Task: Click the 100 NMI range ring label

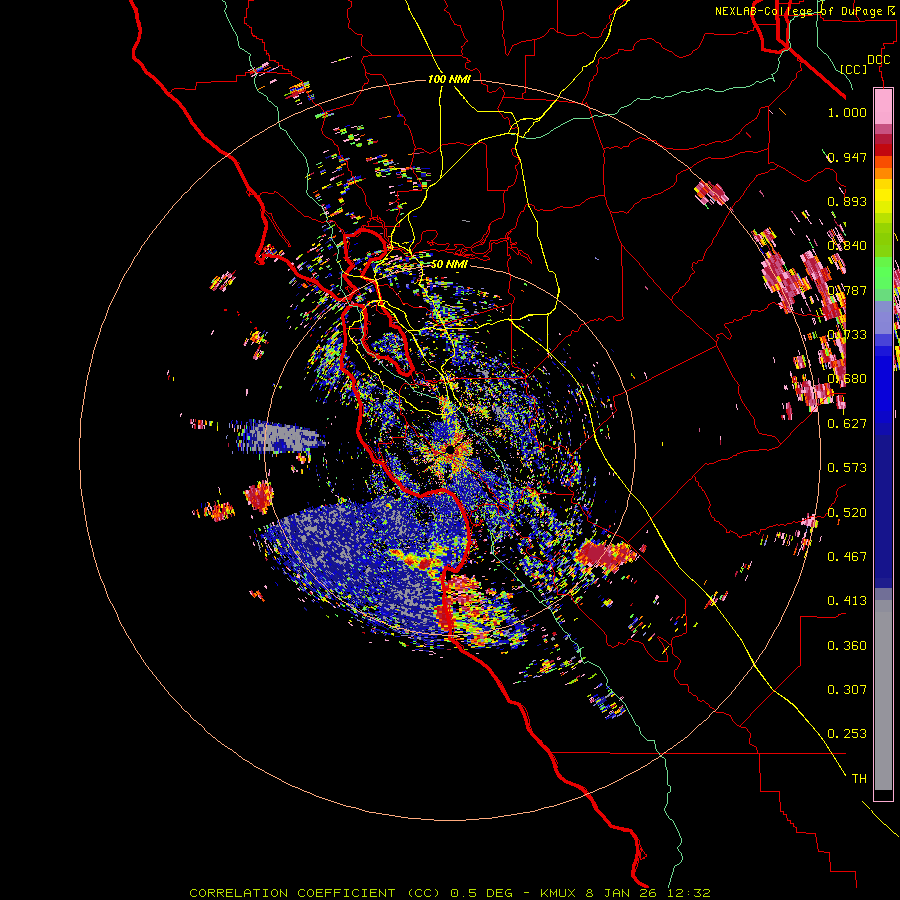Action: (449, 79)
